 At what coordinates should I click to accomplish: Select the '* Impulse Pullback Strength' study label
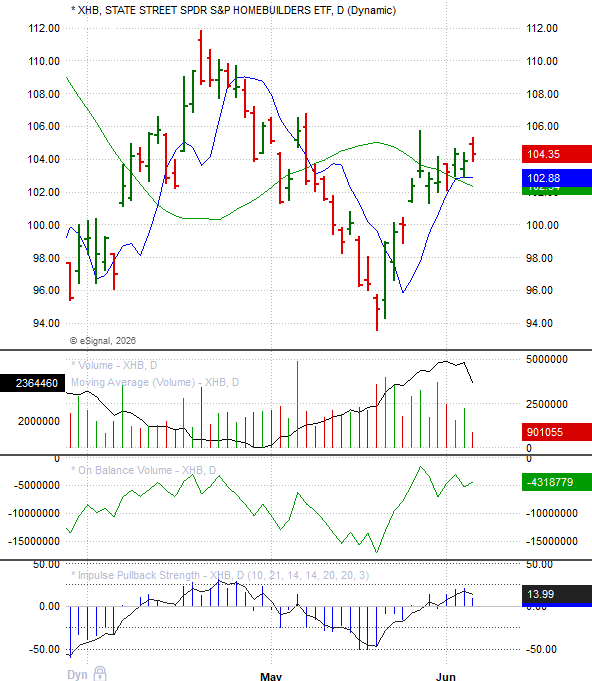pos(220,575)
